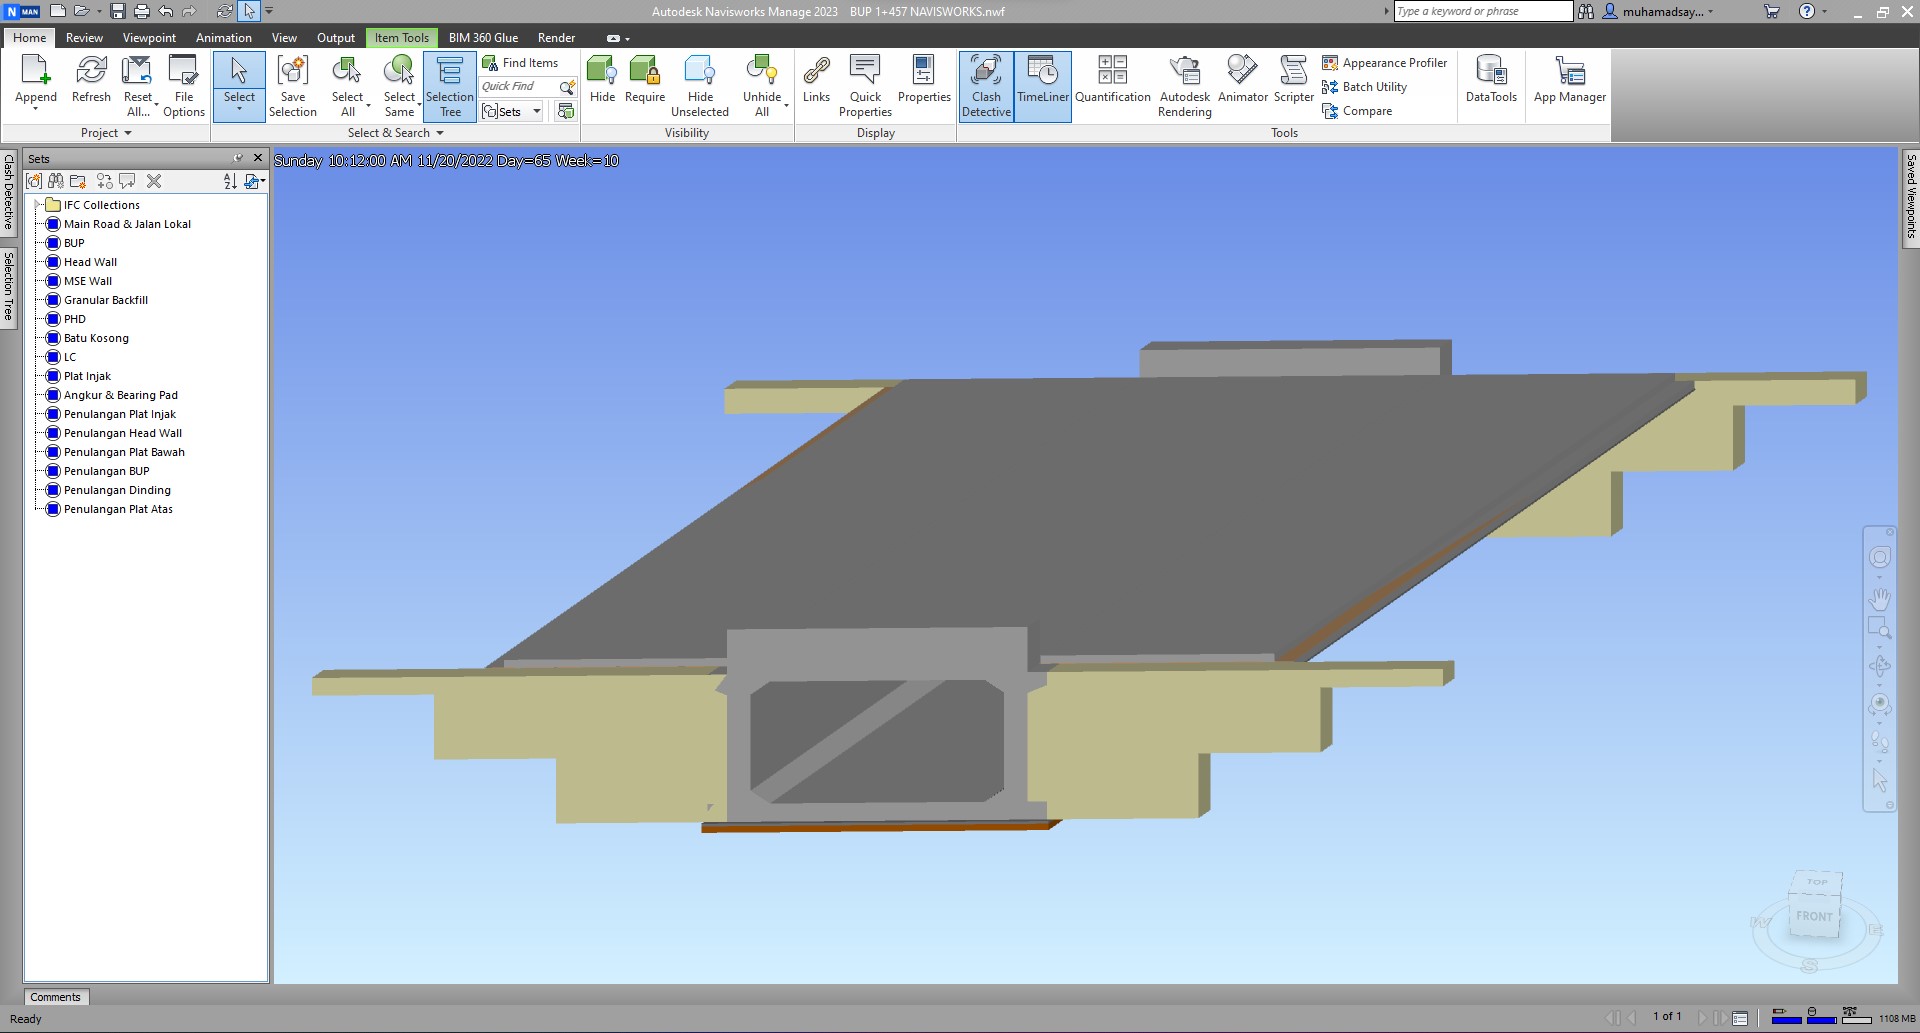1920x1033 pixels.
Task: Click the FRONT face of the ViewCube
Action: [1814, 916]
